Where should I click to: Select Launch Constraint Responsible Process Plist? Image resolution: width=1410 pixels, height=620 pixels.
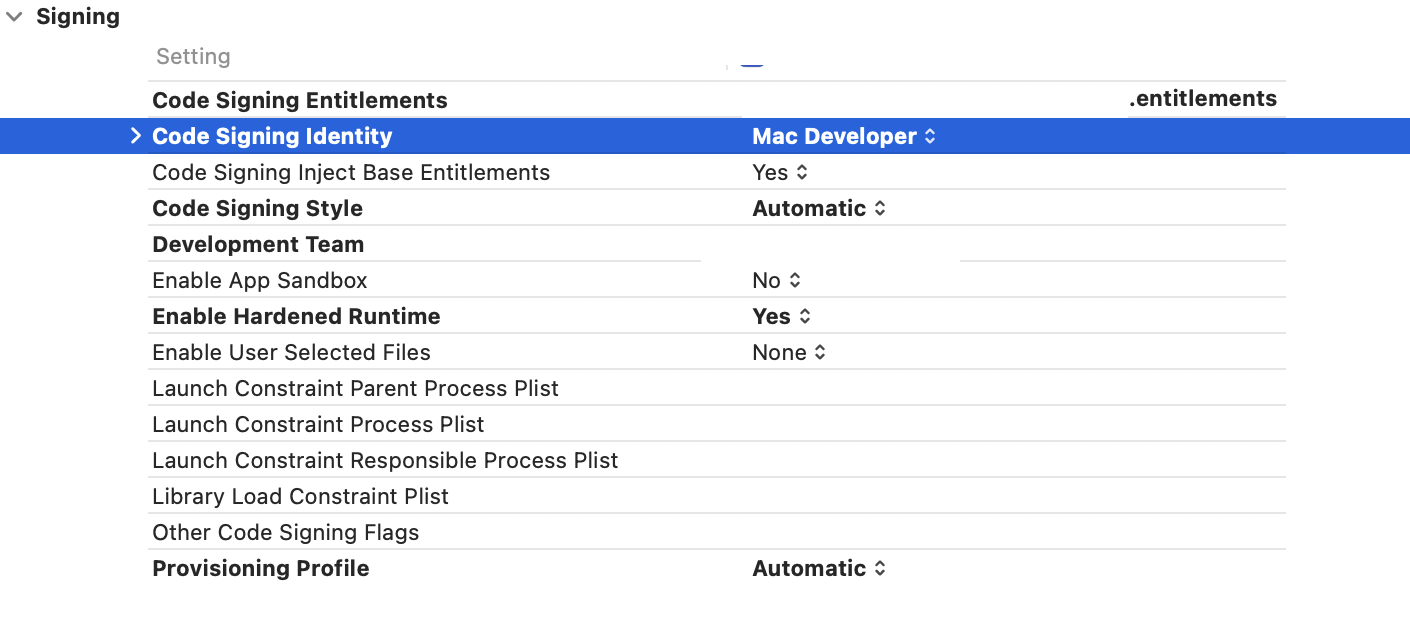(385, 460)
